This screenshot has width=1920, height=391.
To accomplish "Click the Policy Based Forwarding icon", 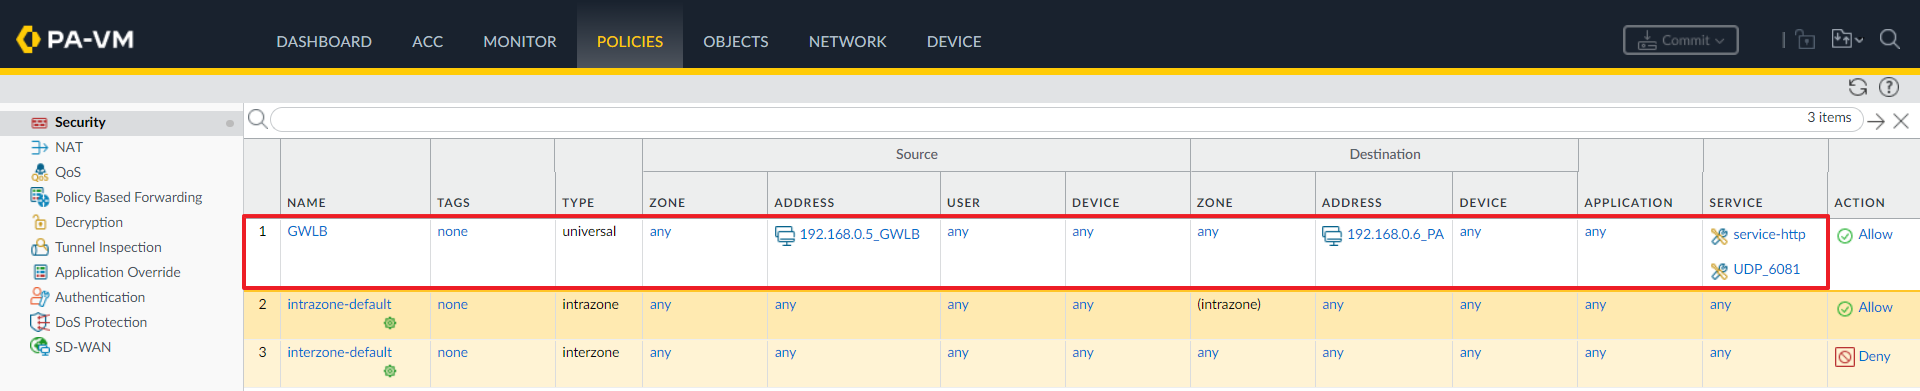I will click(x=39, y=196).
